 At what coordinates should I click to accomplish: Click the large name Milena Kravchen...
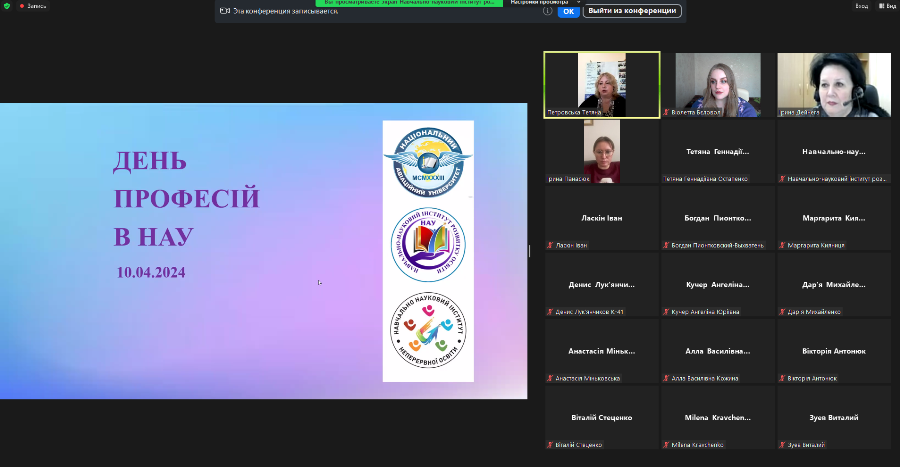click(x=717, y=418)
